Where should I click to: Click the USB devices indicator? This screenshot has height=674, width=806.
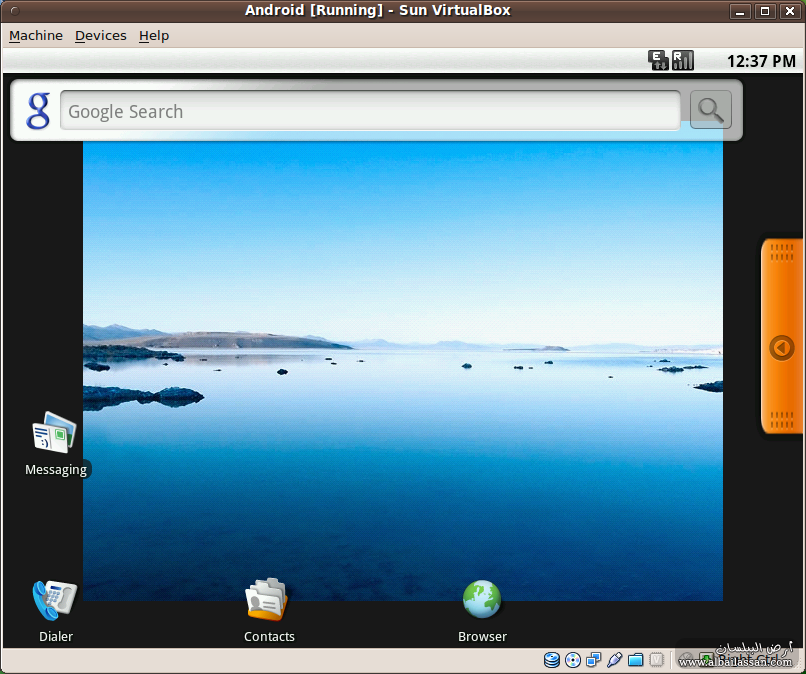(x=614, y=660)
